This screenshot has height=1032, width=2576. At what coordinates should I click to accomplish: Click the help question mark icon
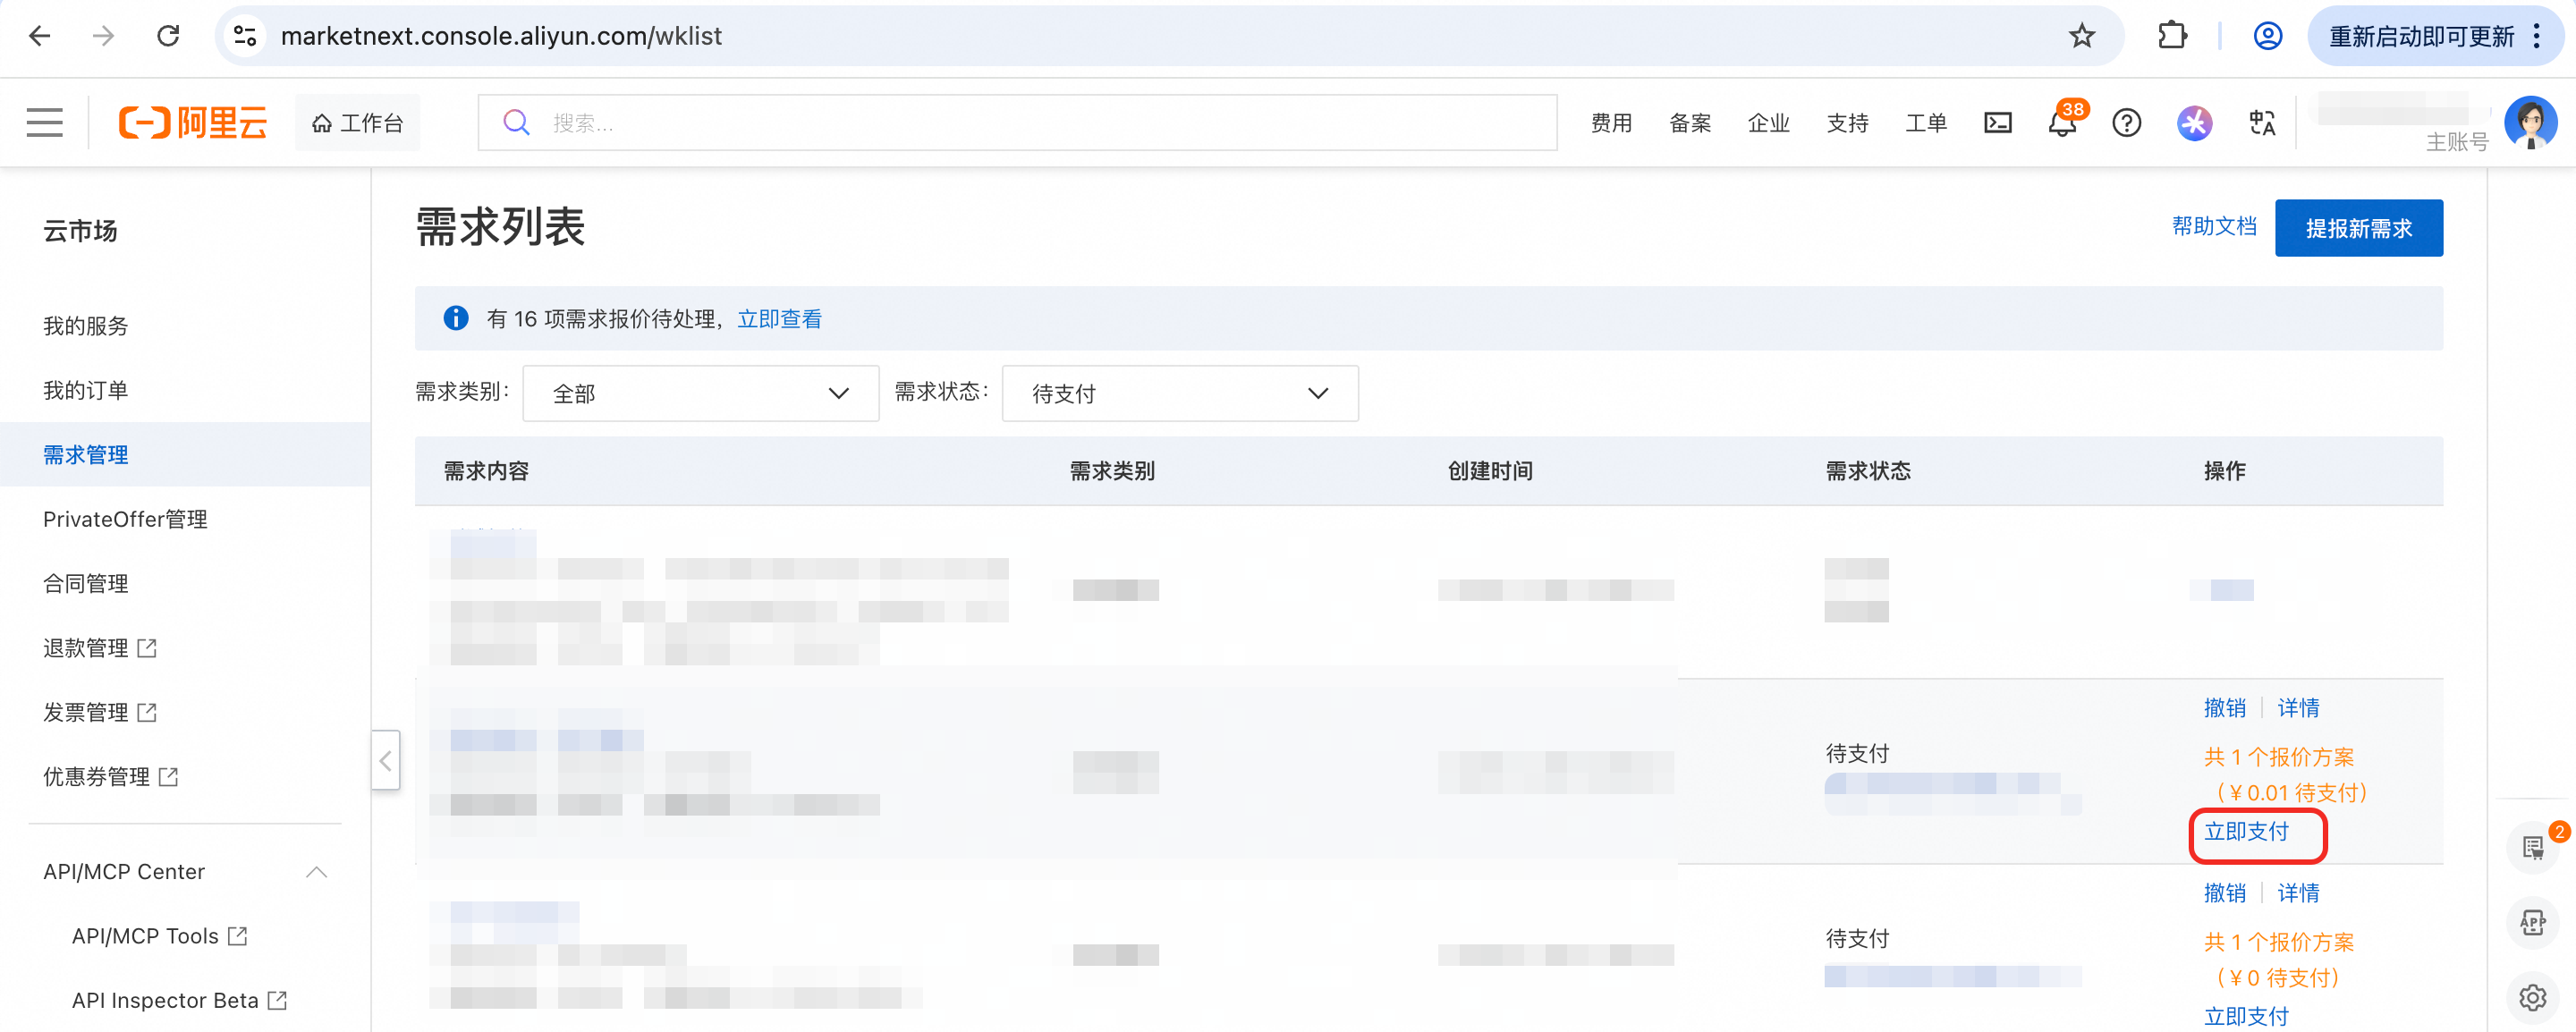(x=2126, y=123)
